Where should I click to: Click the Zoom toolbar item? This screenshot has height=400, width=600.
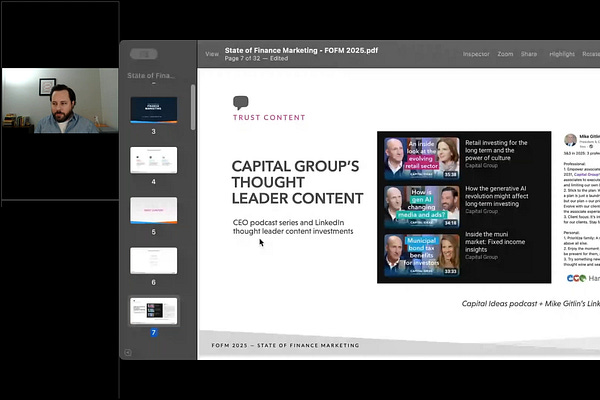[x=505, y=54]
